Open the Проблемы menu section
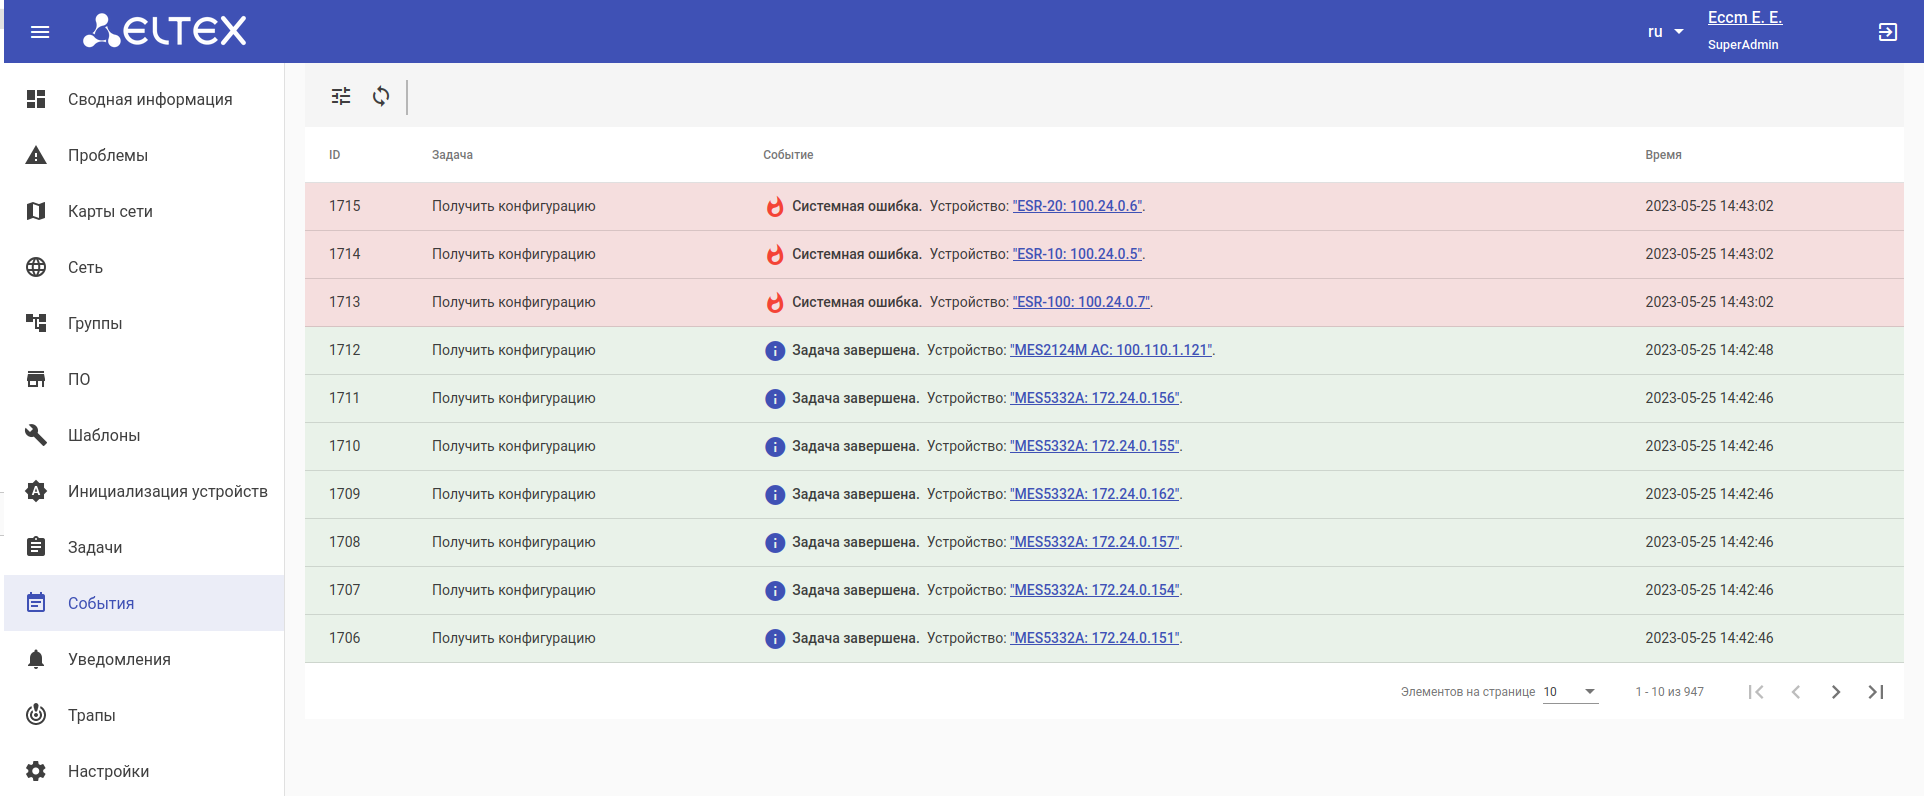 click(108, 155)
